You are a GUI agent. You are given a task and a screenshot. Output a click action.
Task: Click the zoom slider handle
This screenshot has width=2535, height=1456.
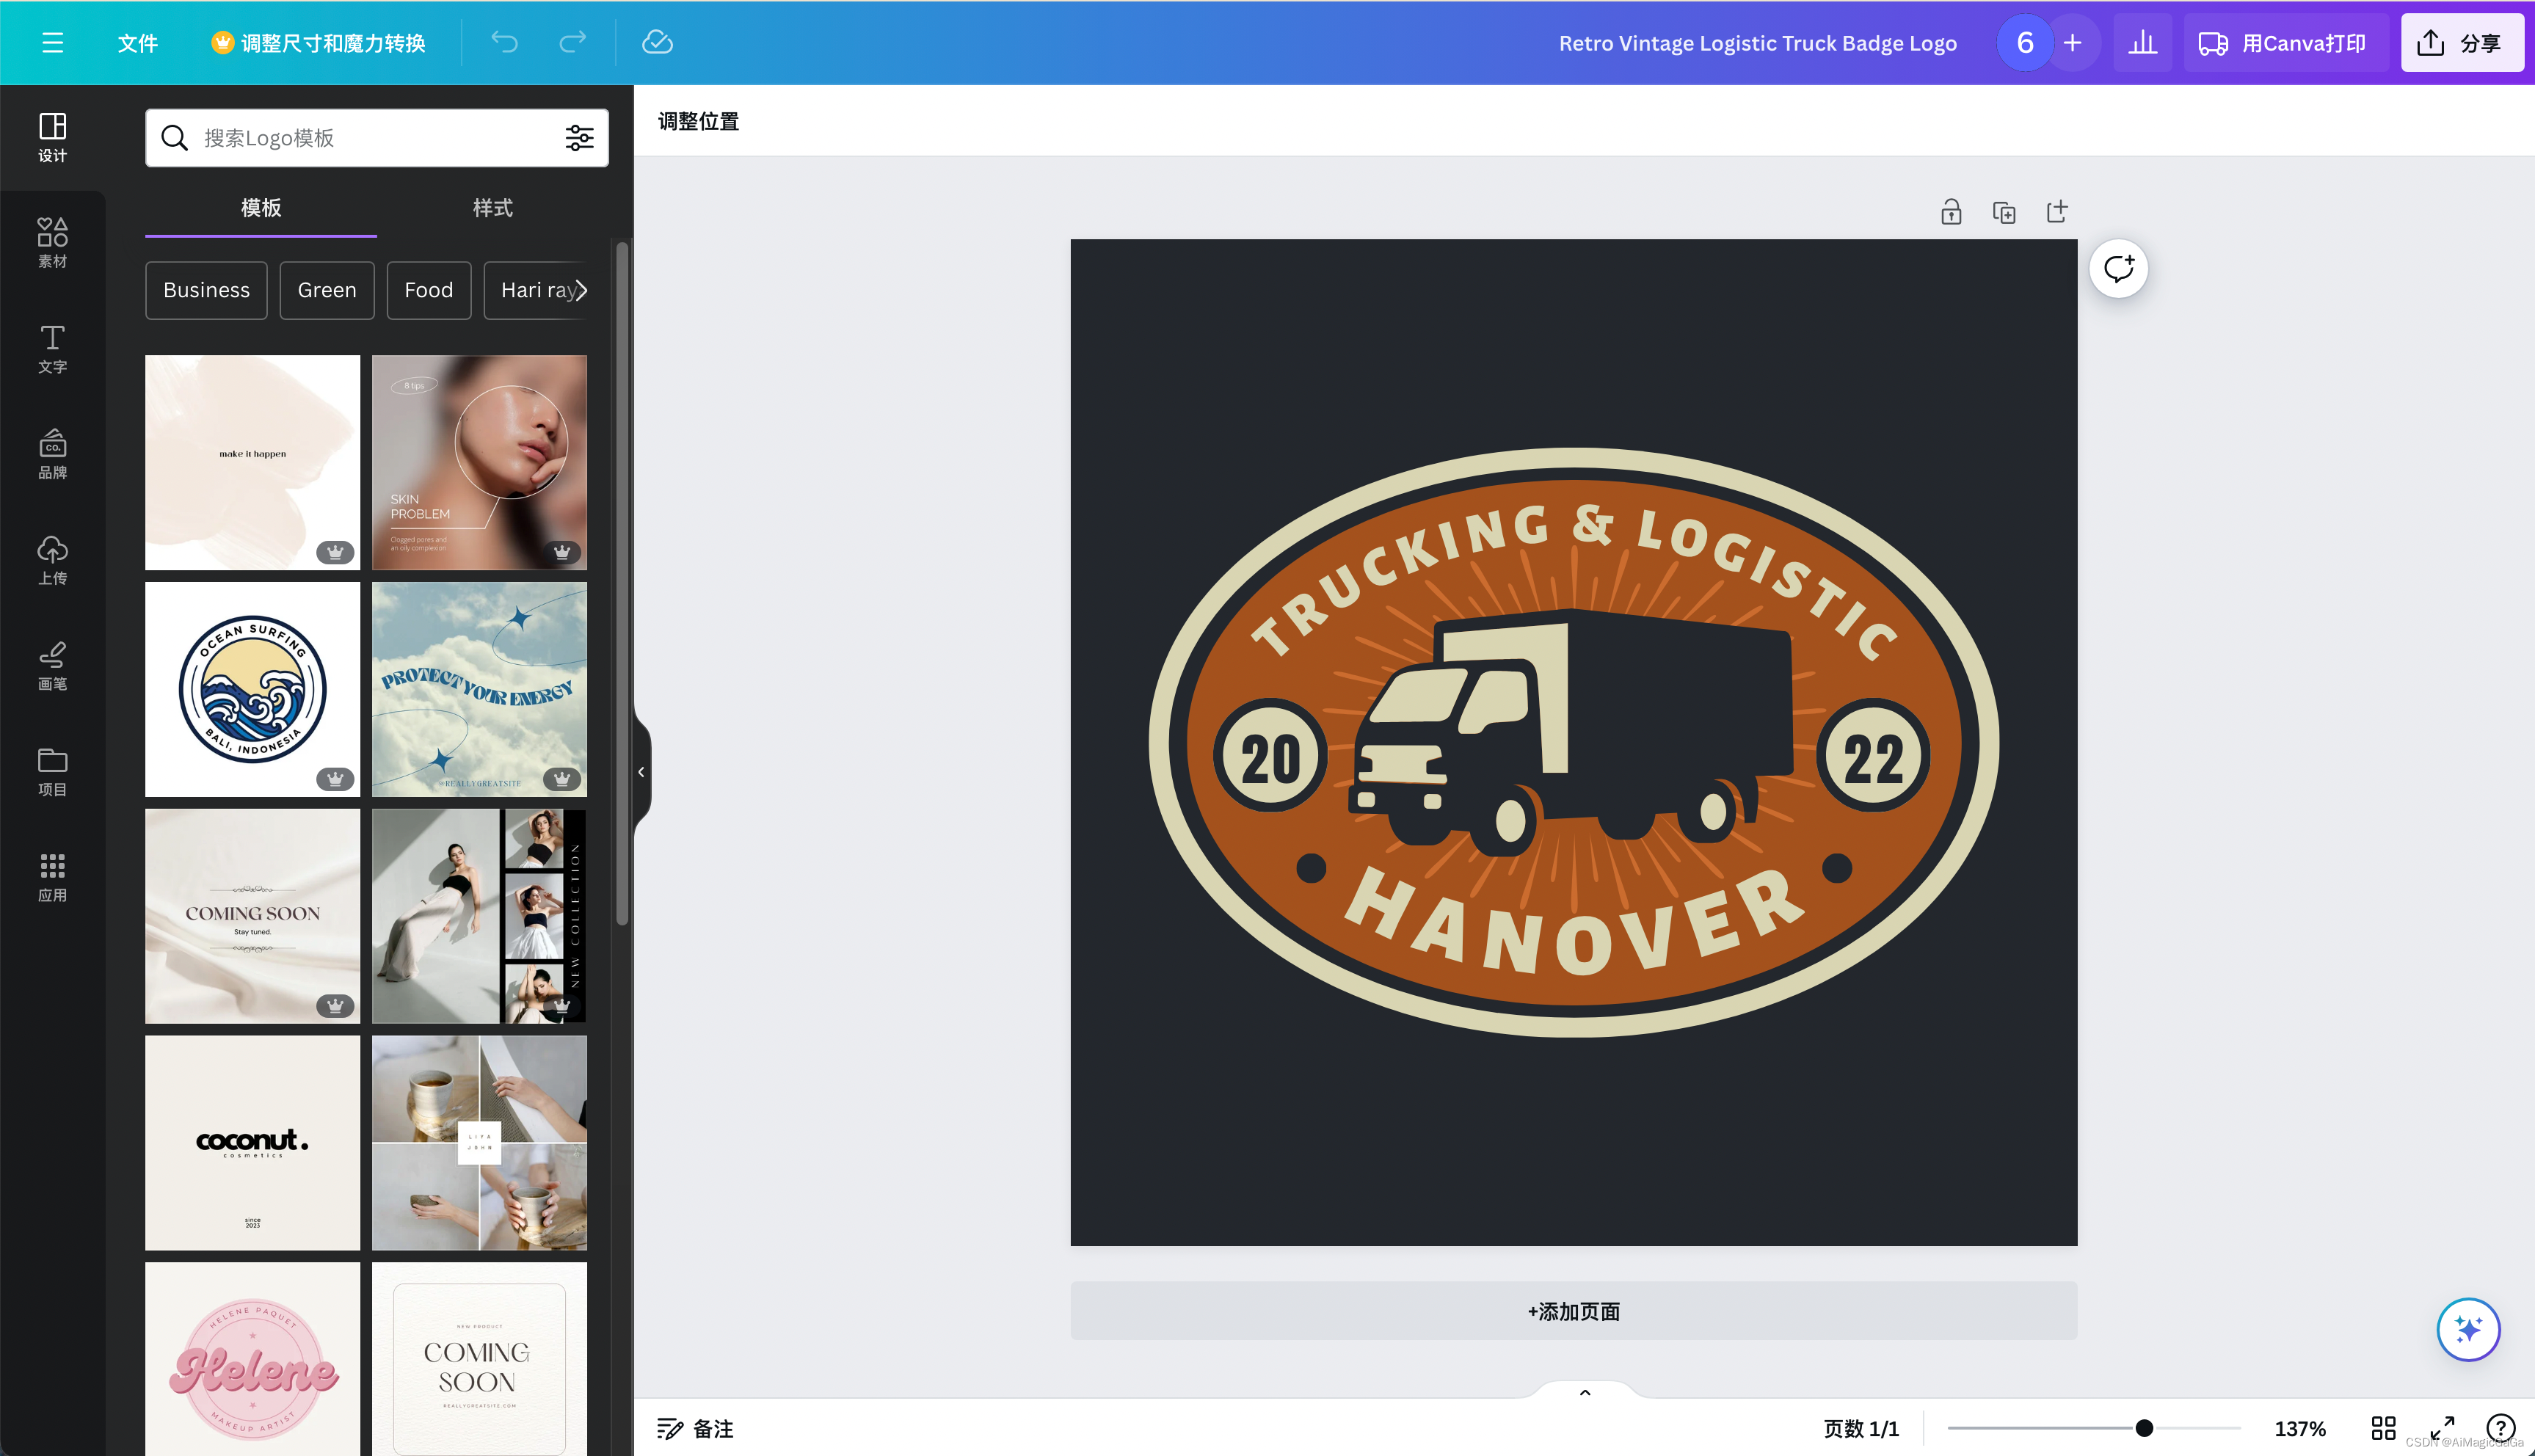pos(2143,1428)
